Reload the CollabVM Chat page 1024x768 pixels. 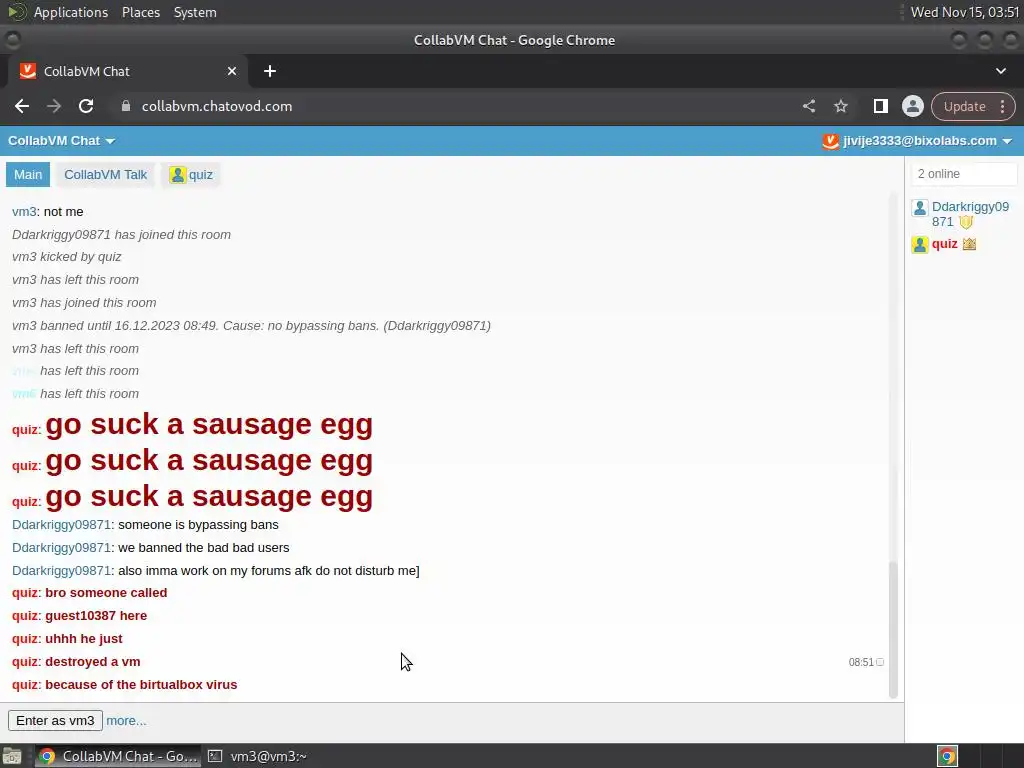(x=86, y=106)
